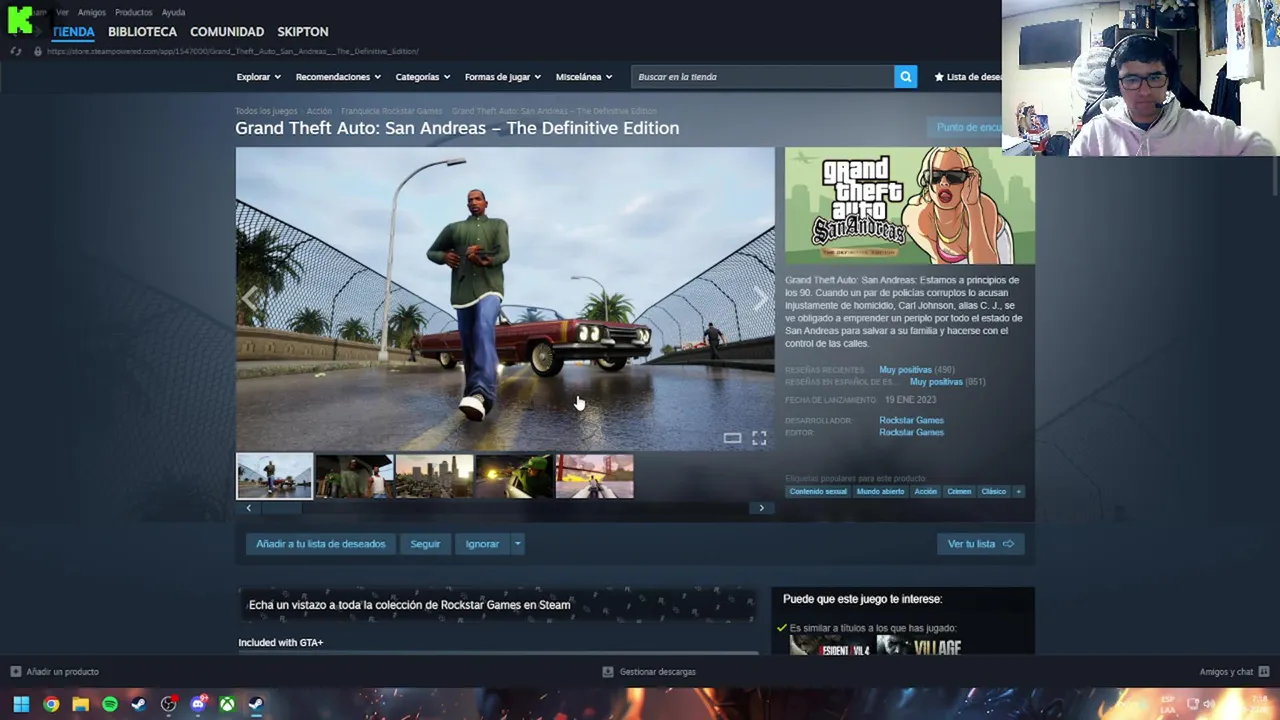Select the Acción tag

pos(925,491)
